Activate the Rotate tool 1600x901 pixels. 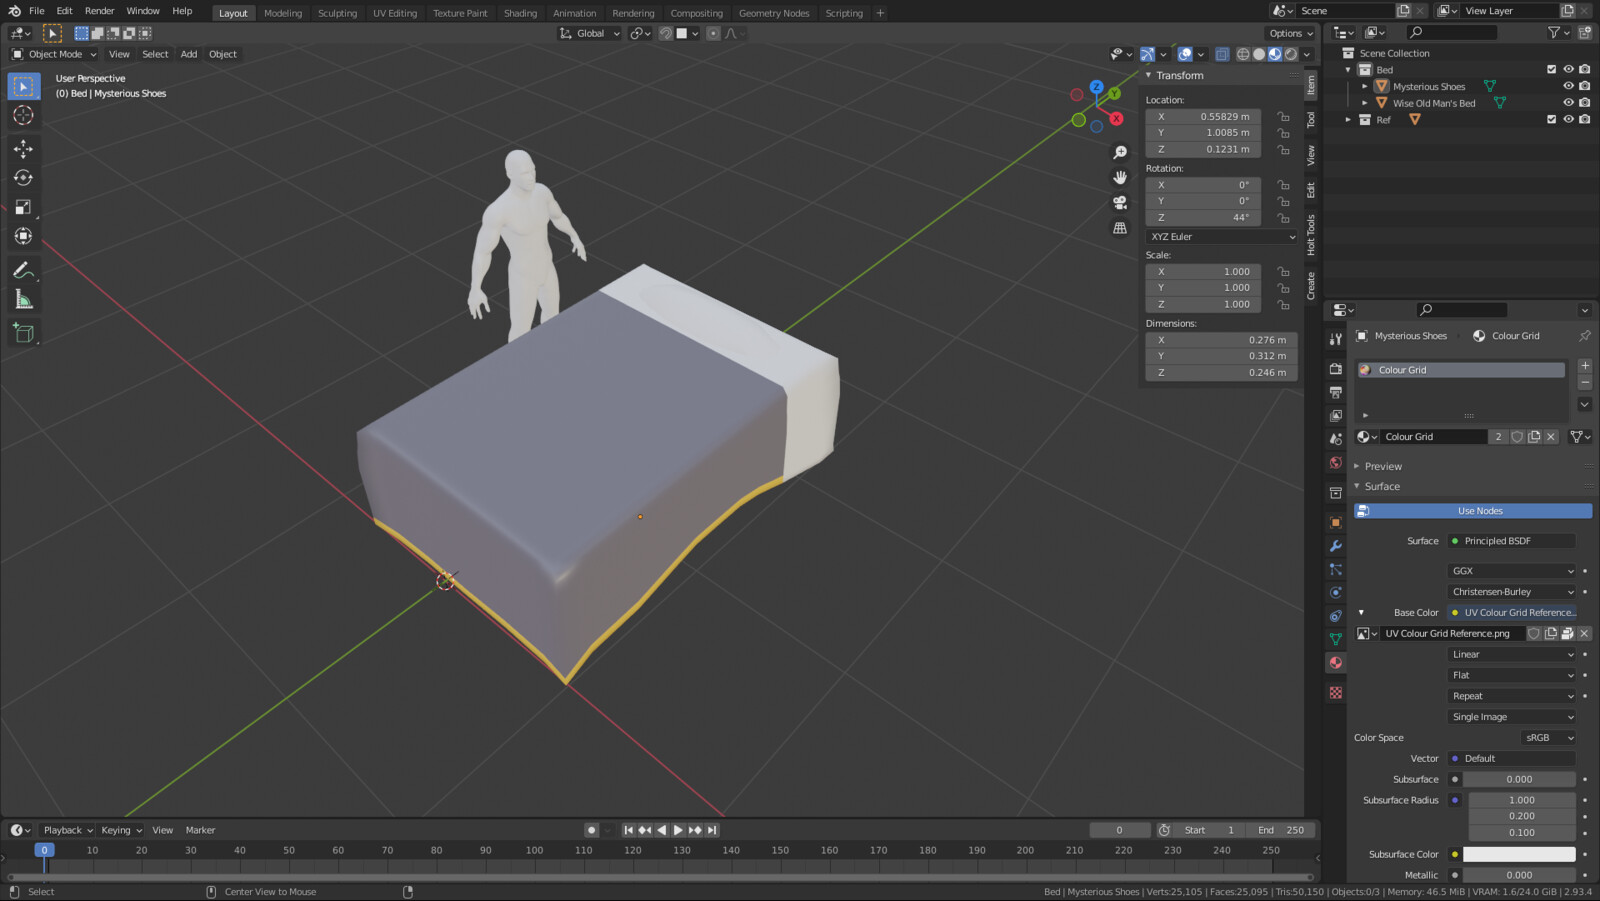23,178
